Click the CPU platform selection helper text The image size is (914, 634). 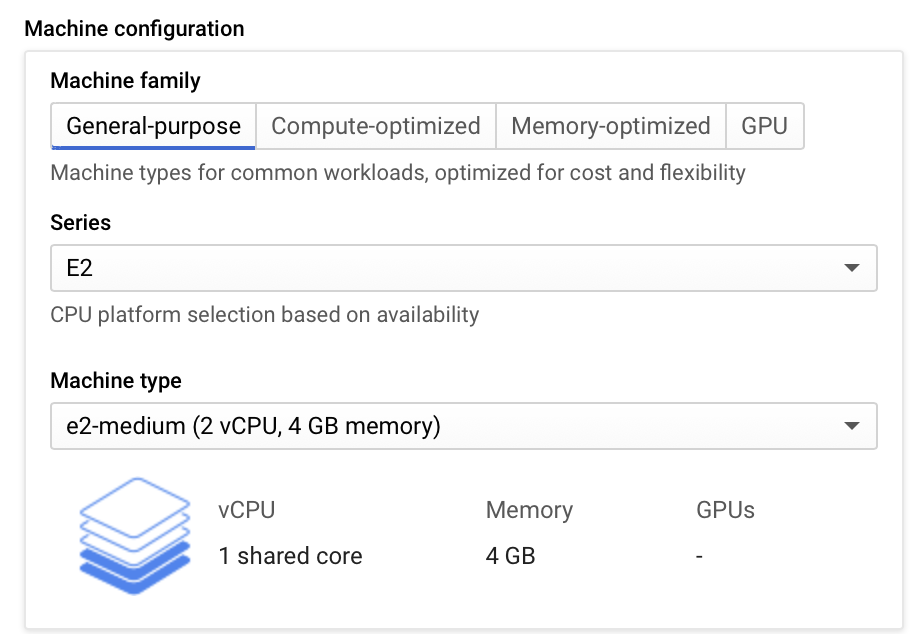coord(264,315)
